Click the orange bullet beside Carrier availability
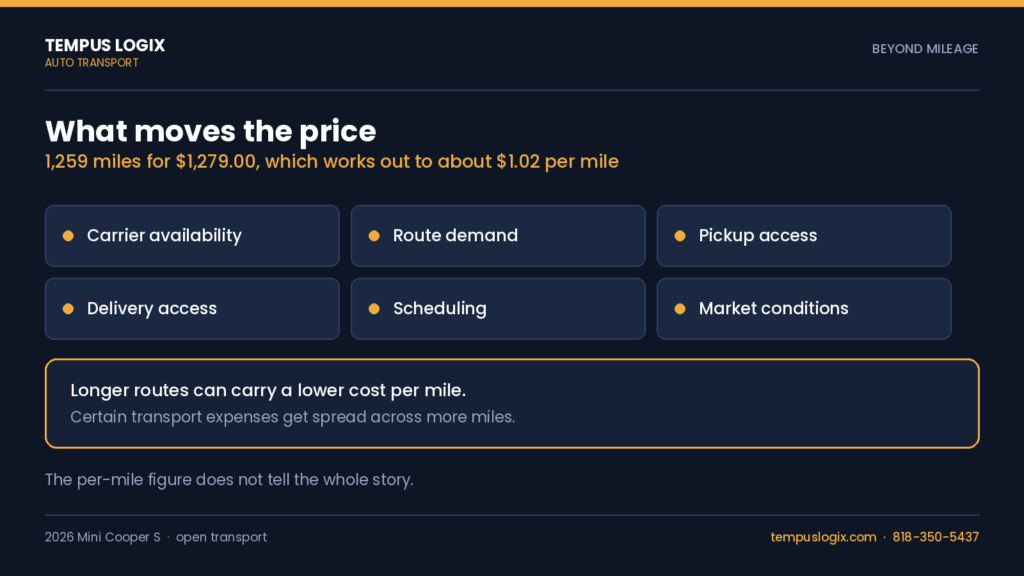The image size is (1024, 576). point(68,236)
